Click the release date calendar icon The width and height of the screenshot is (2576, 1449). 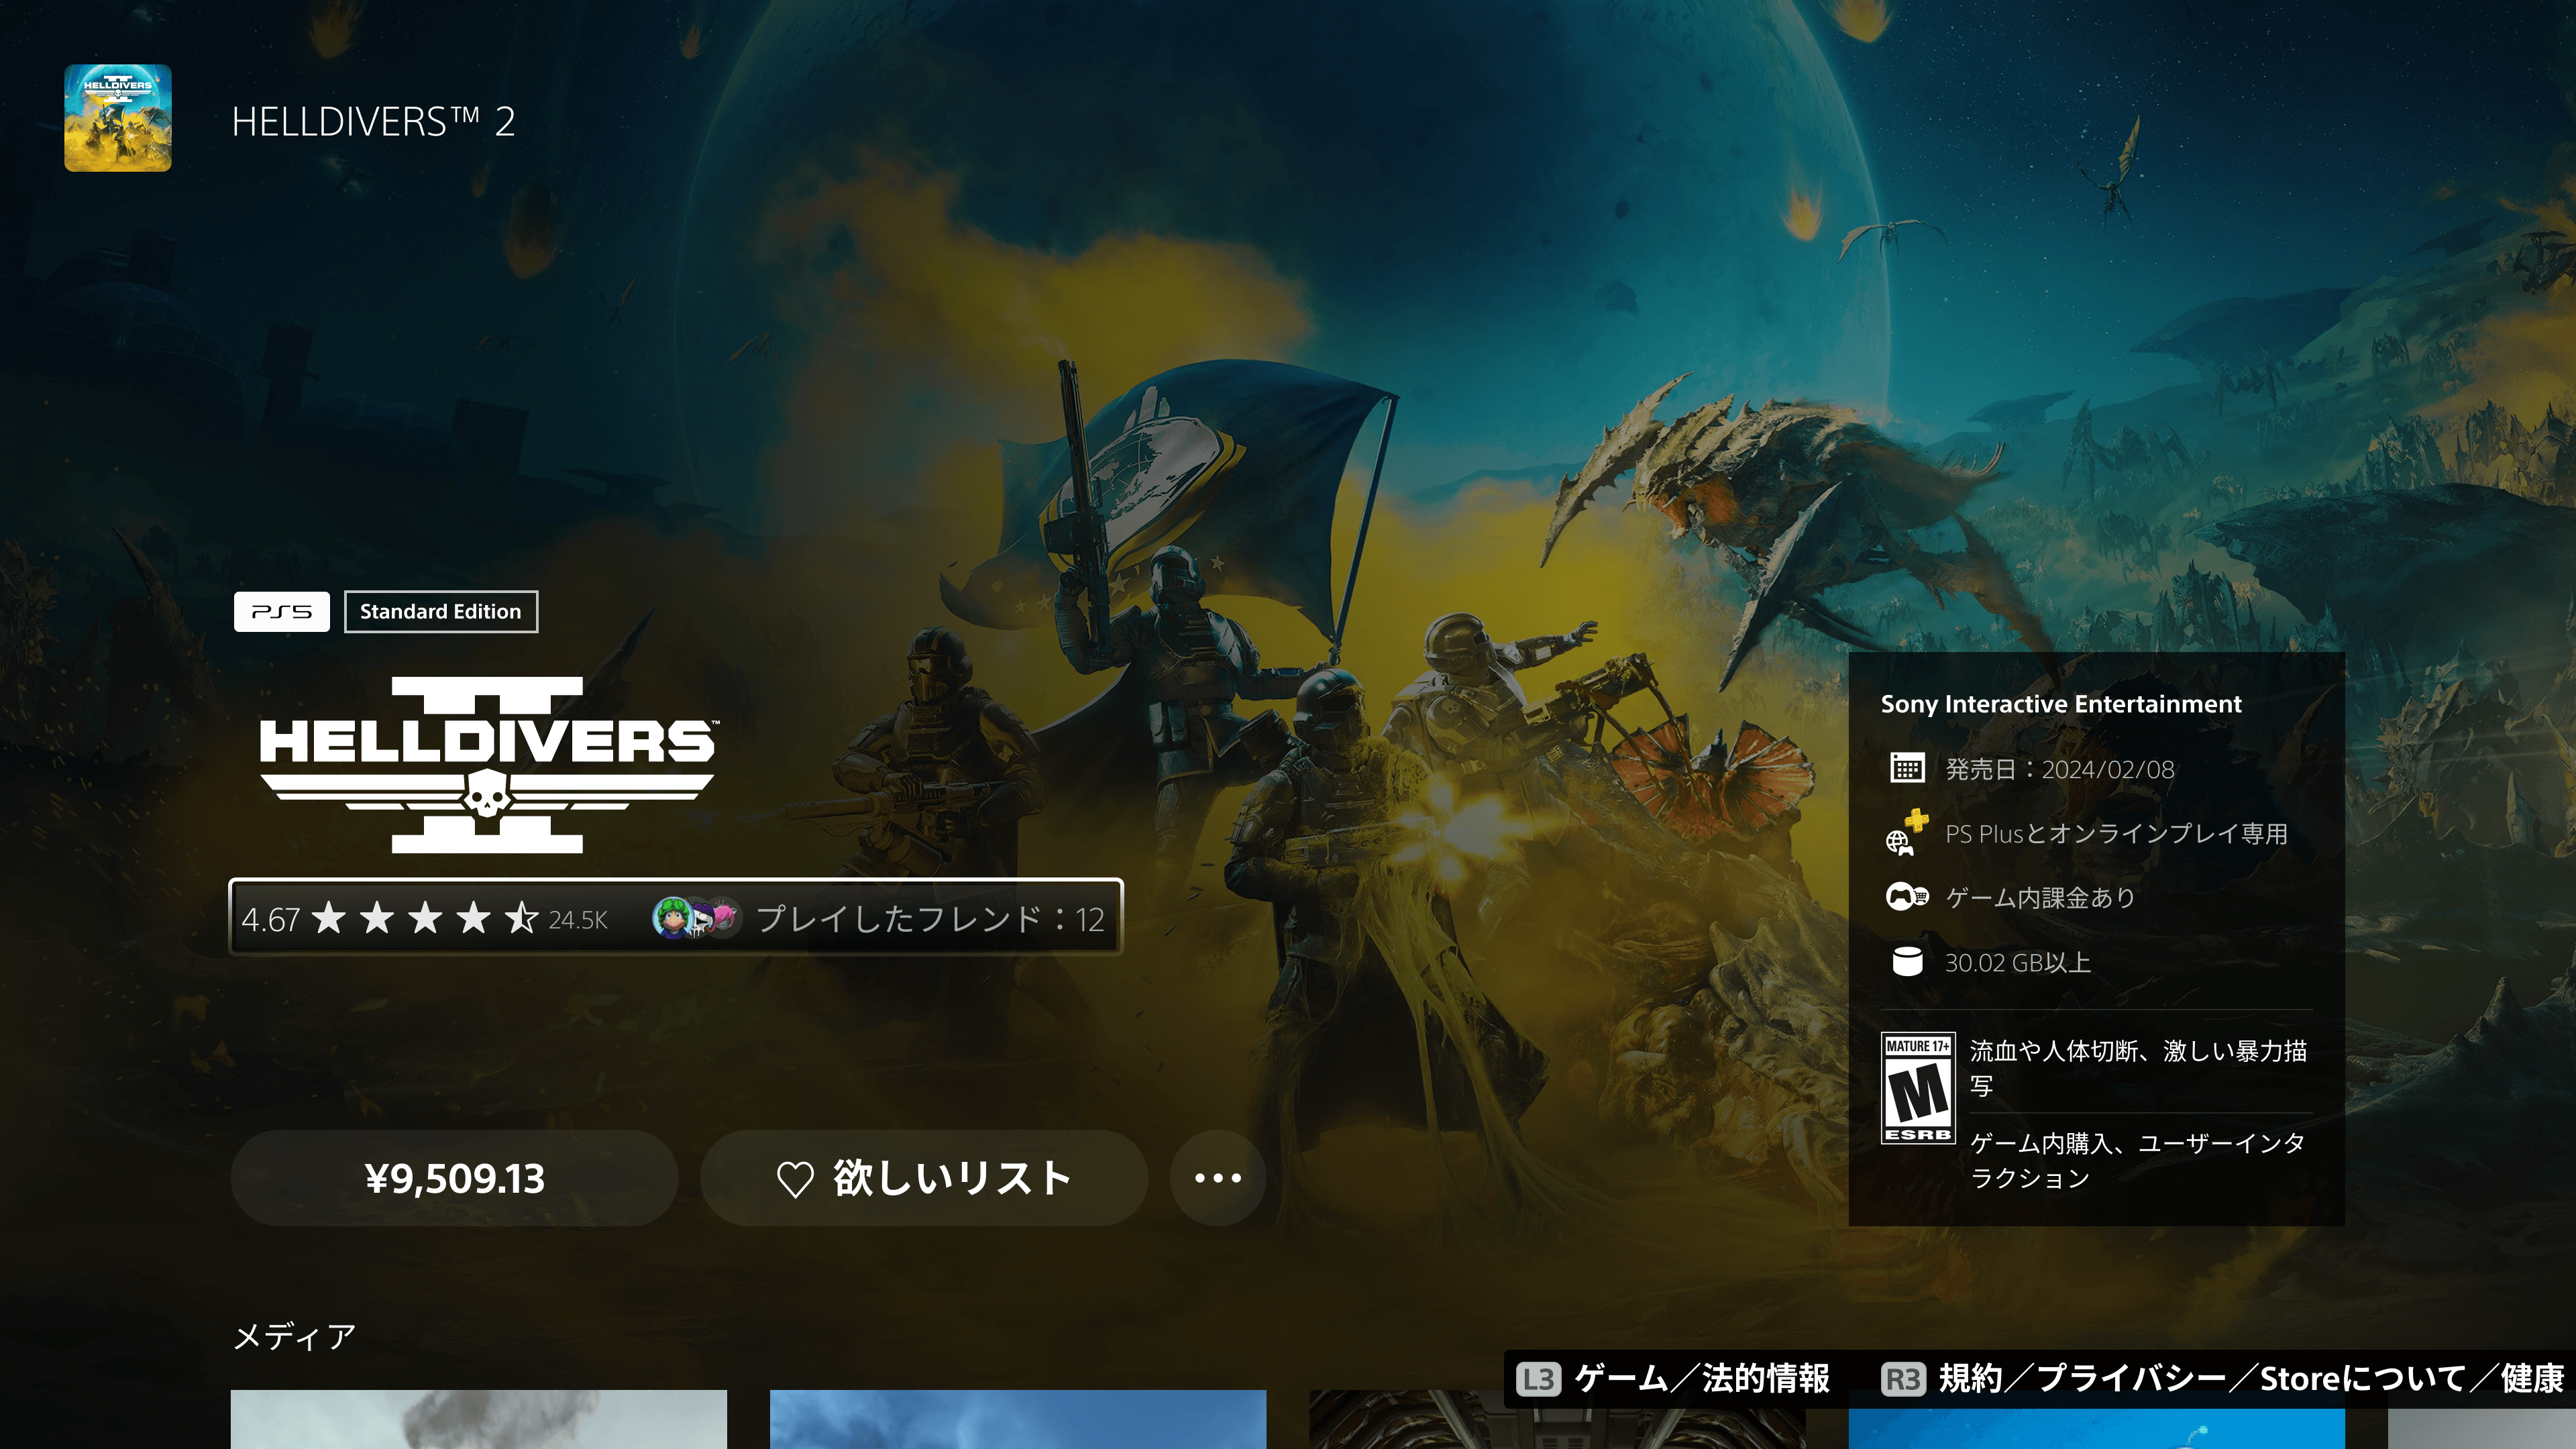click(1907, 768)
